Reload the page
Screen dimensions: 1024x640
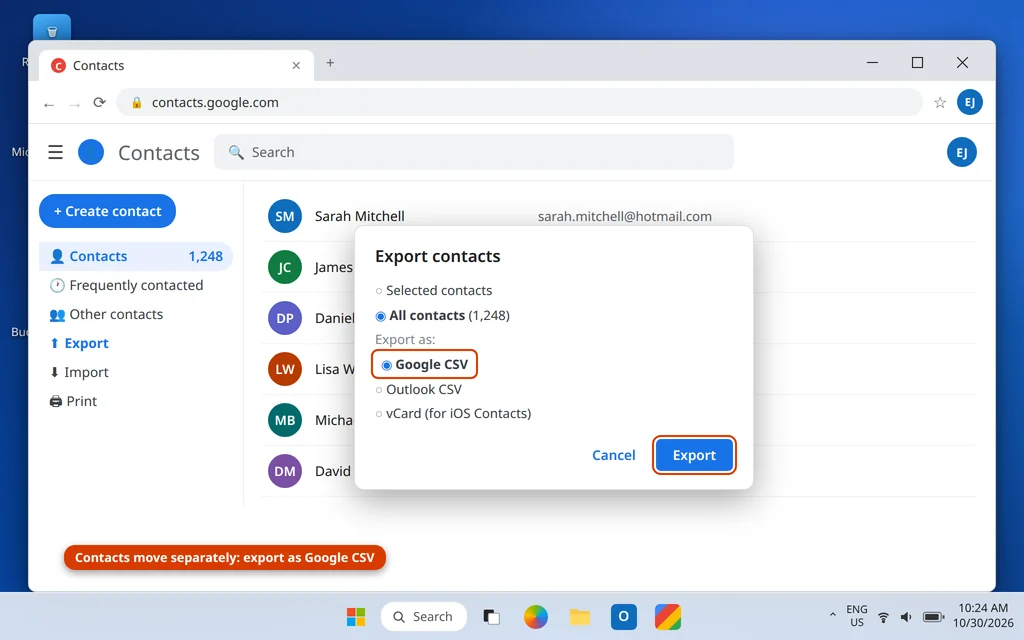click(99, 103)
